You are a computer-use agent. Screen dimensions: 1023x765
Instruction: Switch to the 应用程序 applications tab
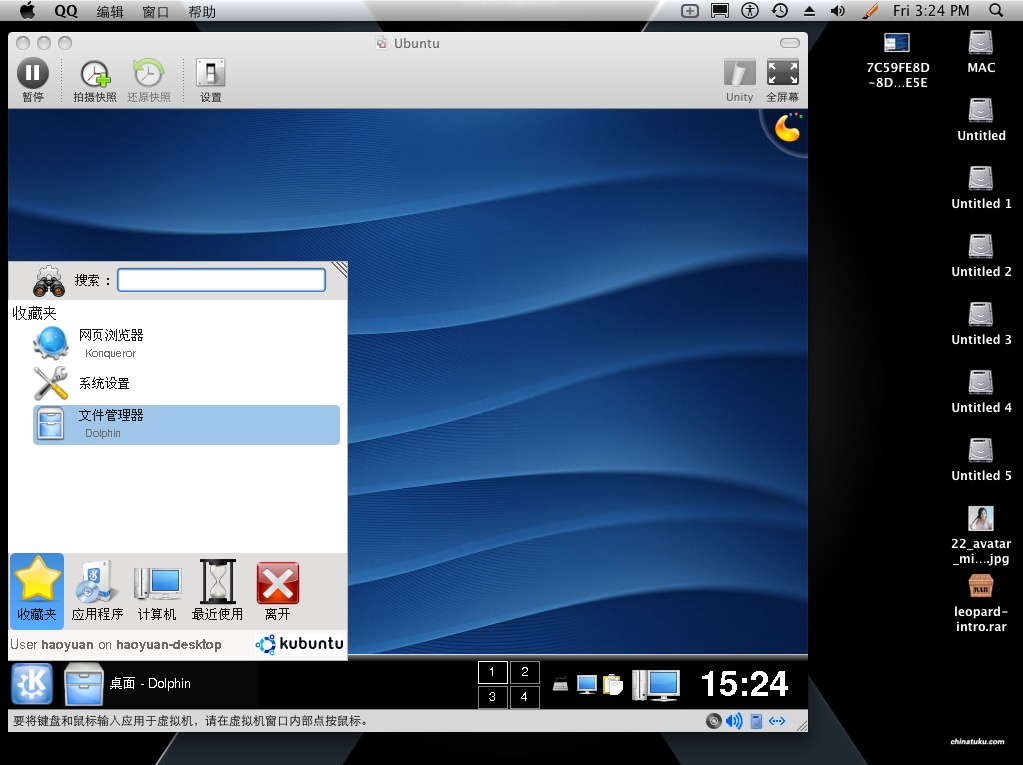[97, 590]
